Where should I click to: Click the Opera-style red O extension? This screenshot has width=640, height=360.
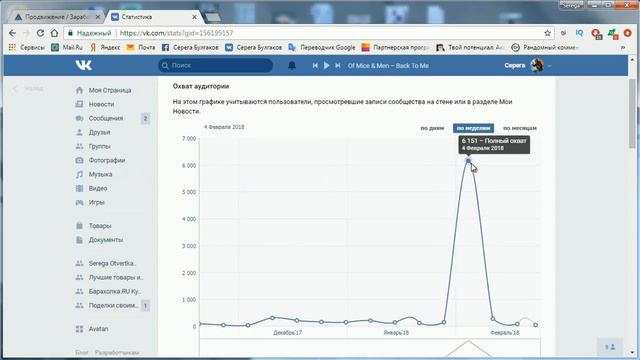(x=628, y=33)
